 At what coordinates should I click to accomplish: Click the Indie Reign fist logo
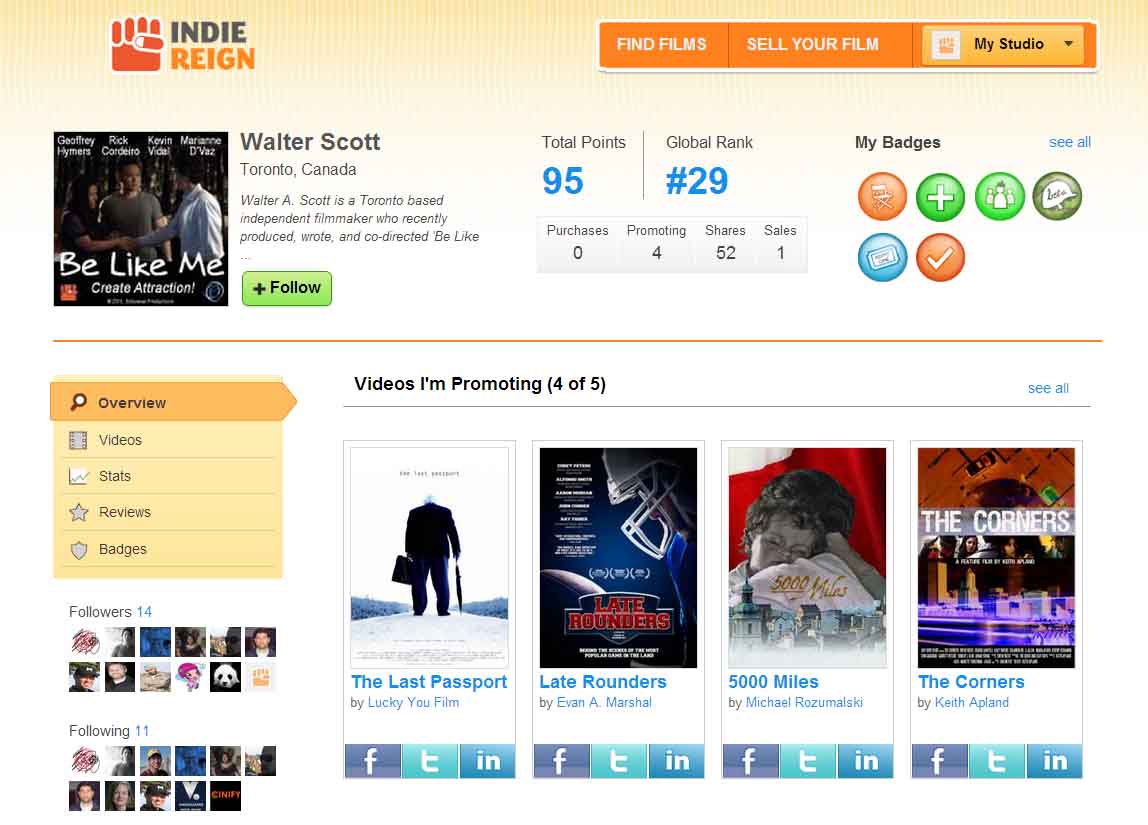pos(137,45)
